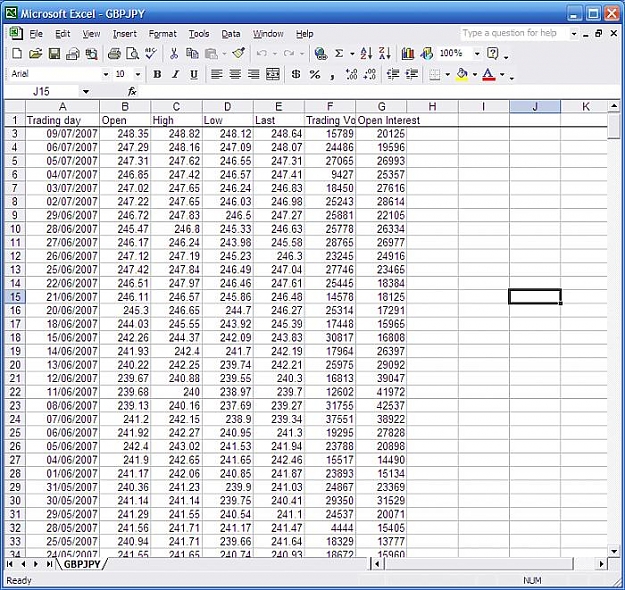
Task: Open the font size dropdown
Action: [138, 75]
